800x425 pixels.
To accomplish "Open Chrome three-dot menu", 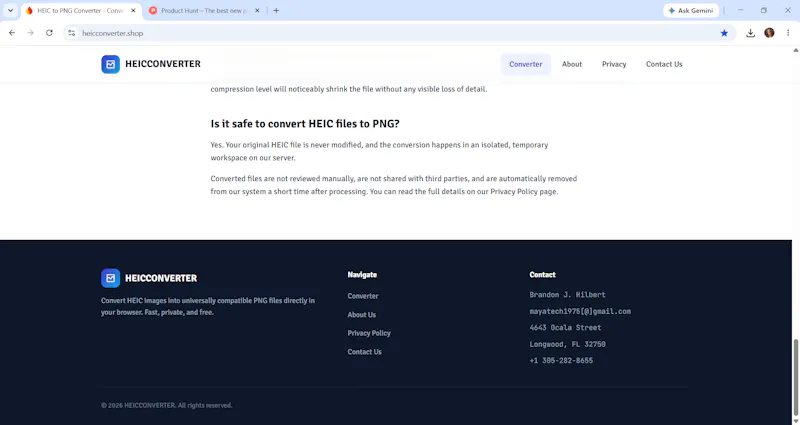I will [x=788, y=33].
